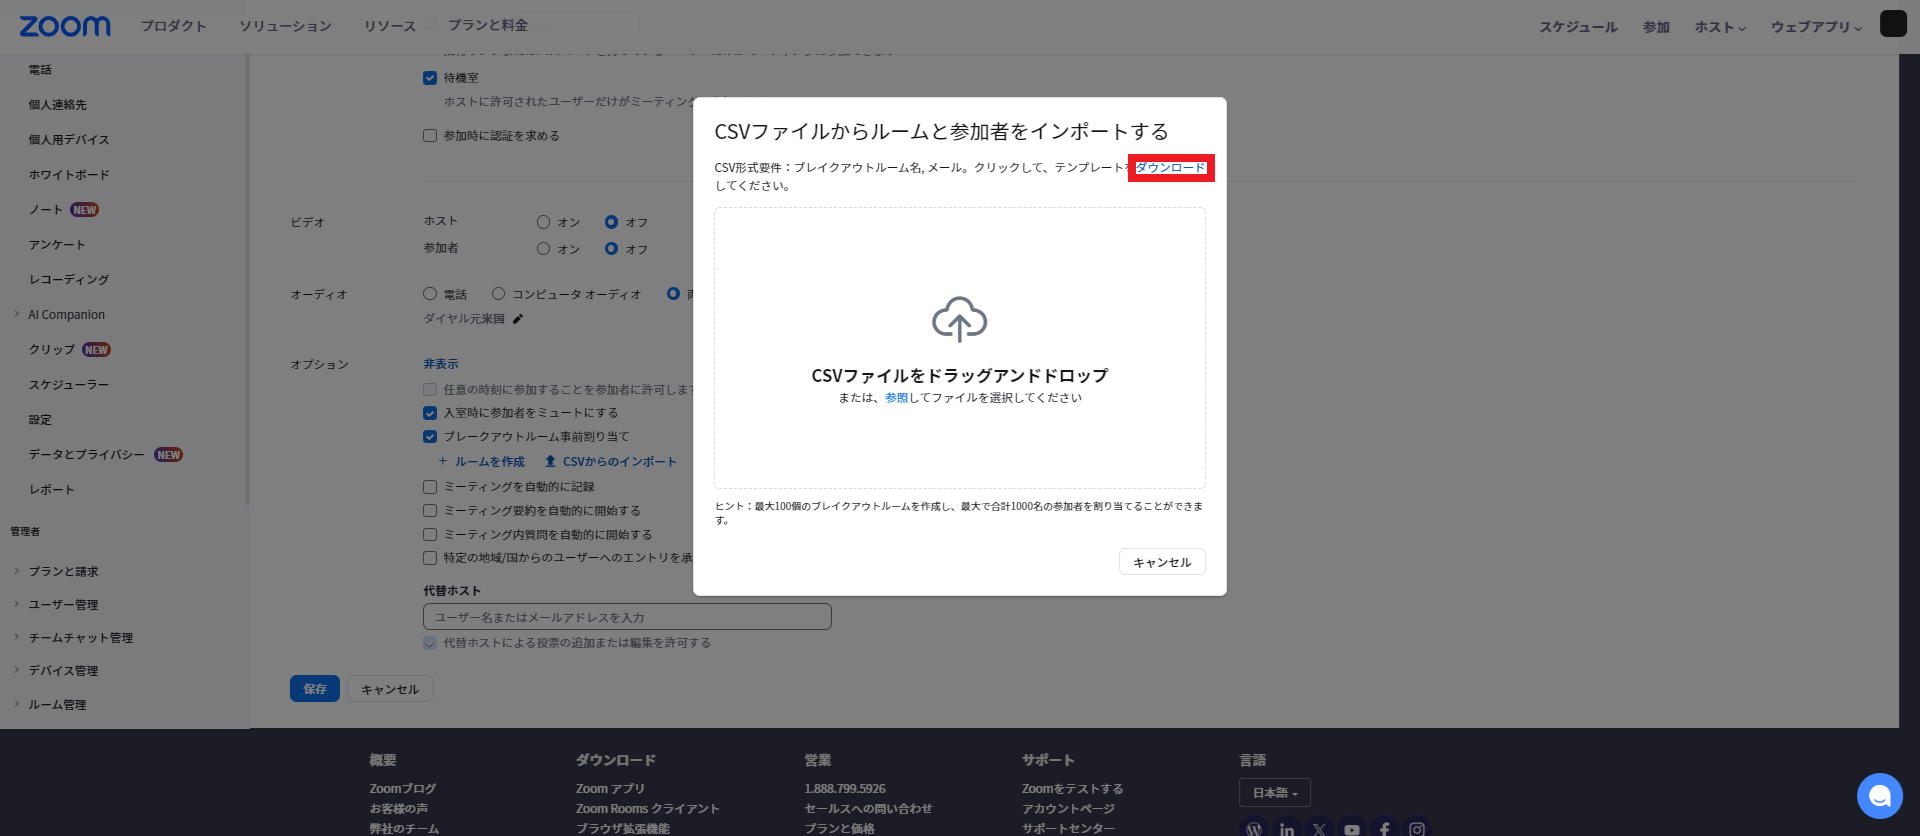The width and height of the screenshot is (1920, 836).
Task: Select レコーディング in the sidebar
Action: pyautogui.click(x=69, y=280)
